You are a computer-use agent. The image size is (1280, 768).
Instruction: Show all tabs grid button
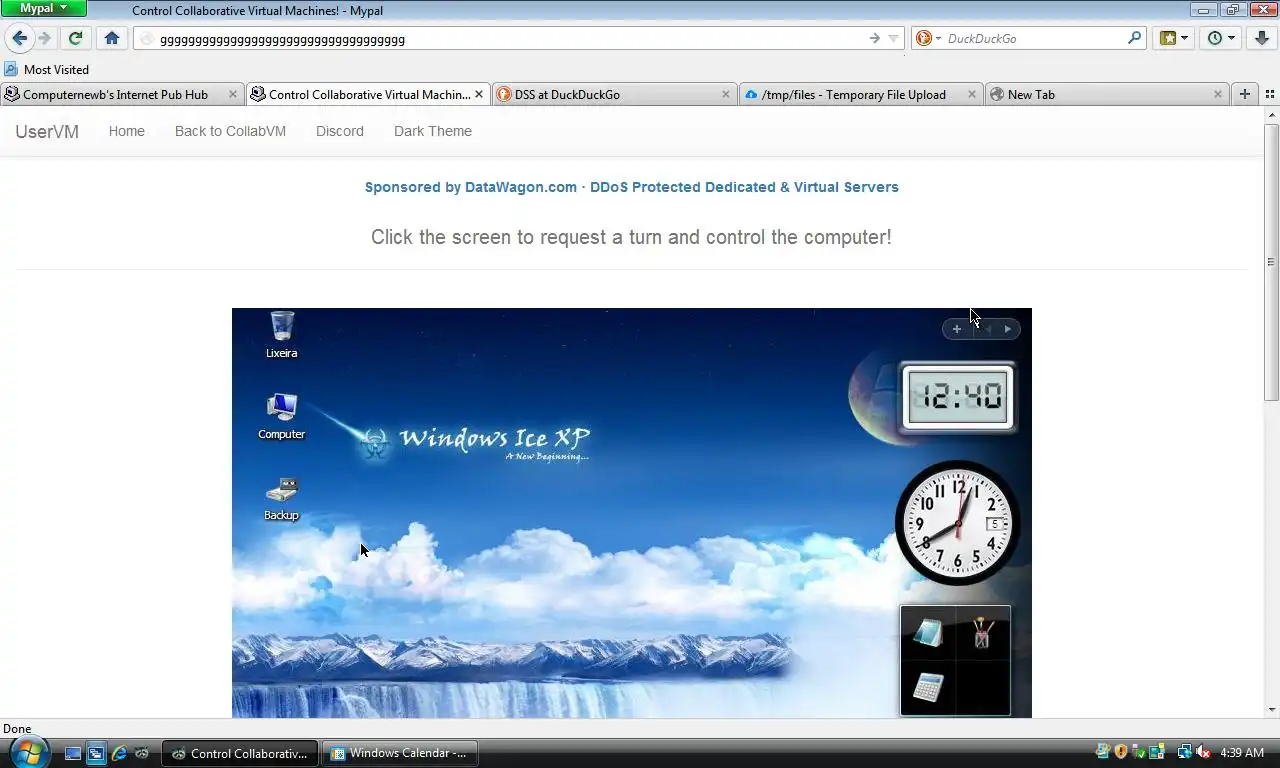1270,94
